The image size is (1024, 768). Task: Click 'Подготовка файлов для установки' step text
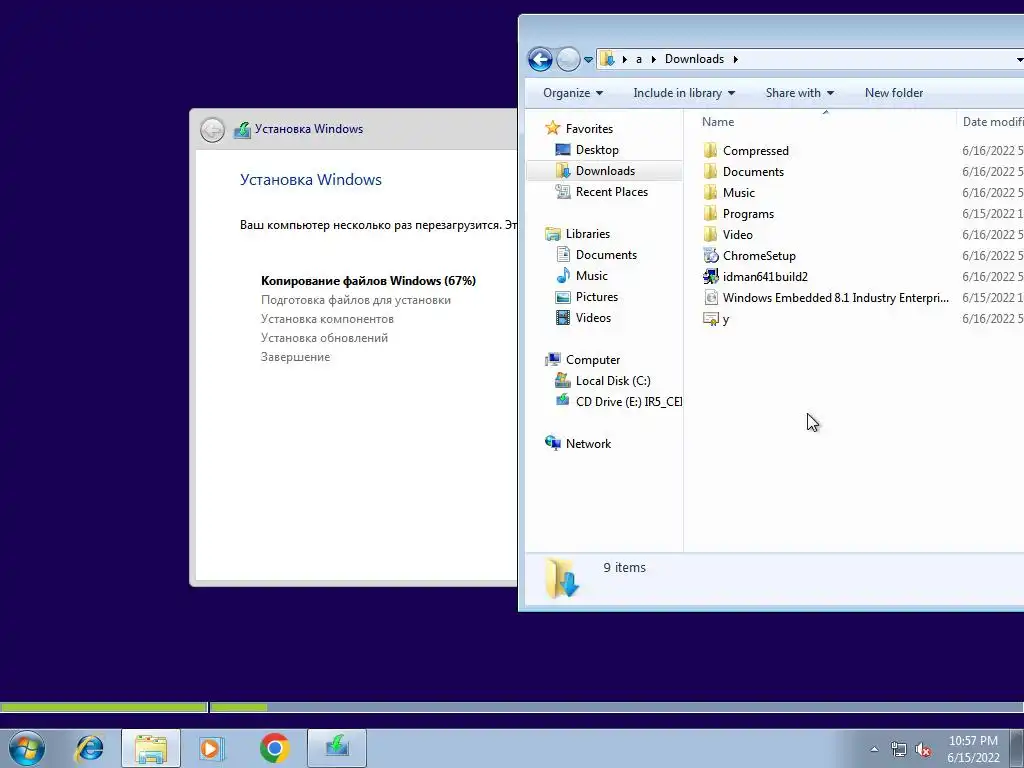356,300
